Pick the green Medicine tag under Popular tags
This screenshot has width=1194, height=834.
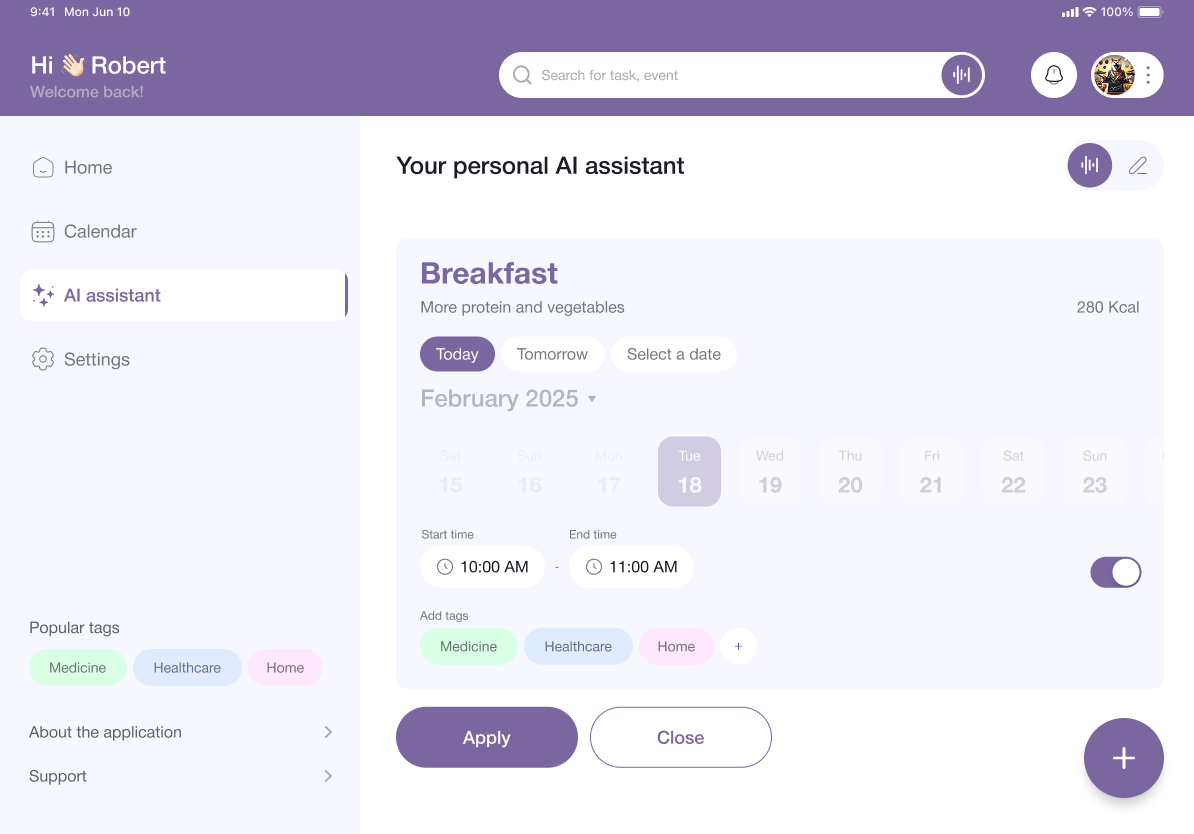click(x=78, y=668)
